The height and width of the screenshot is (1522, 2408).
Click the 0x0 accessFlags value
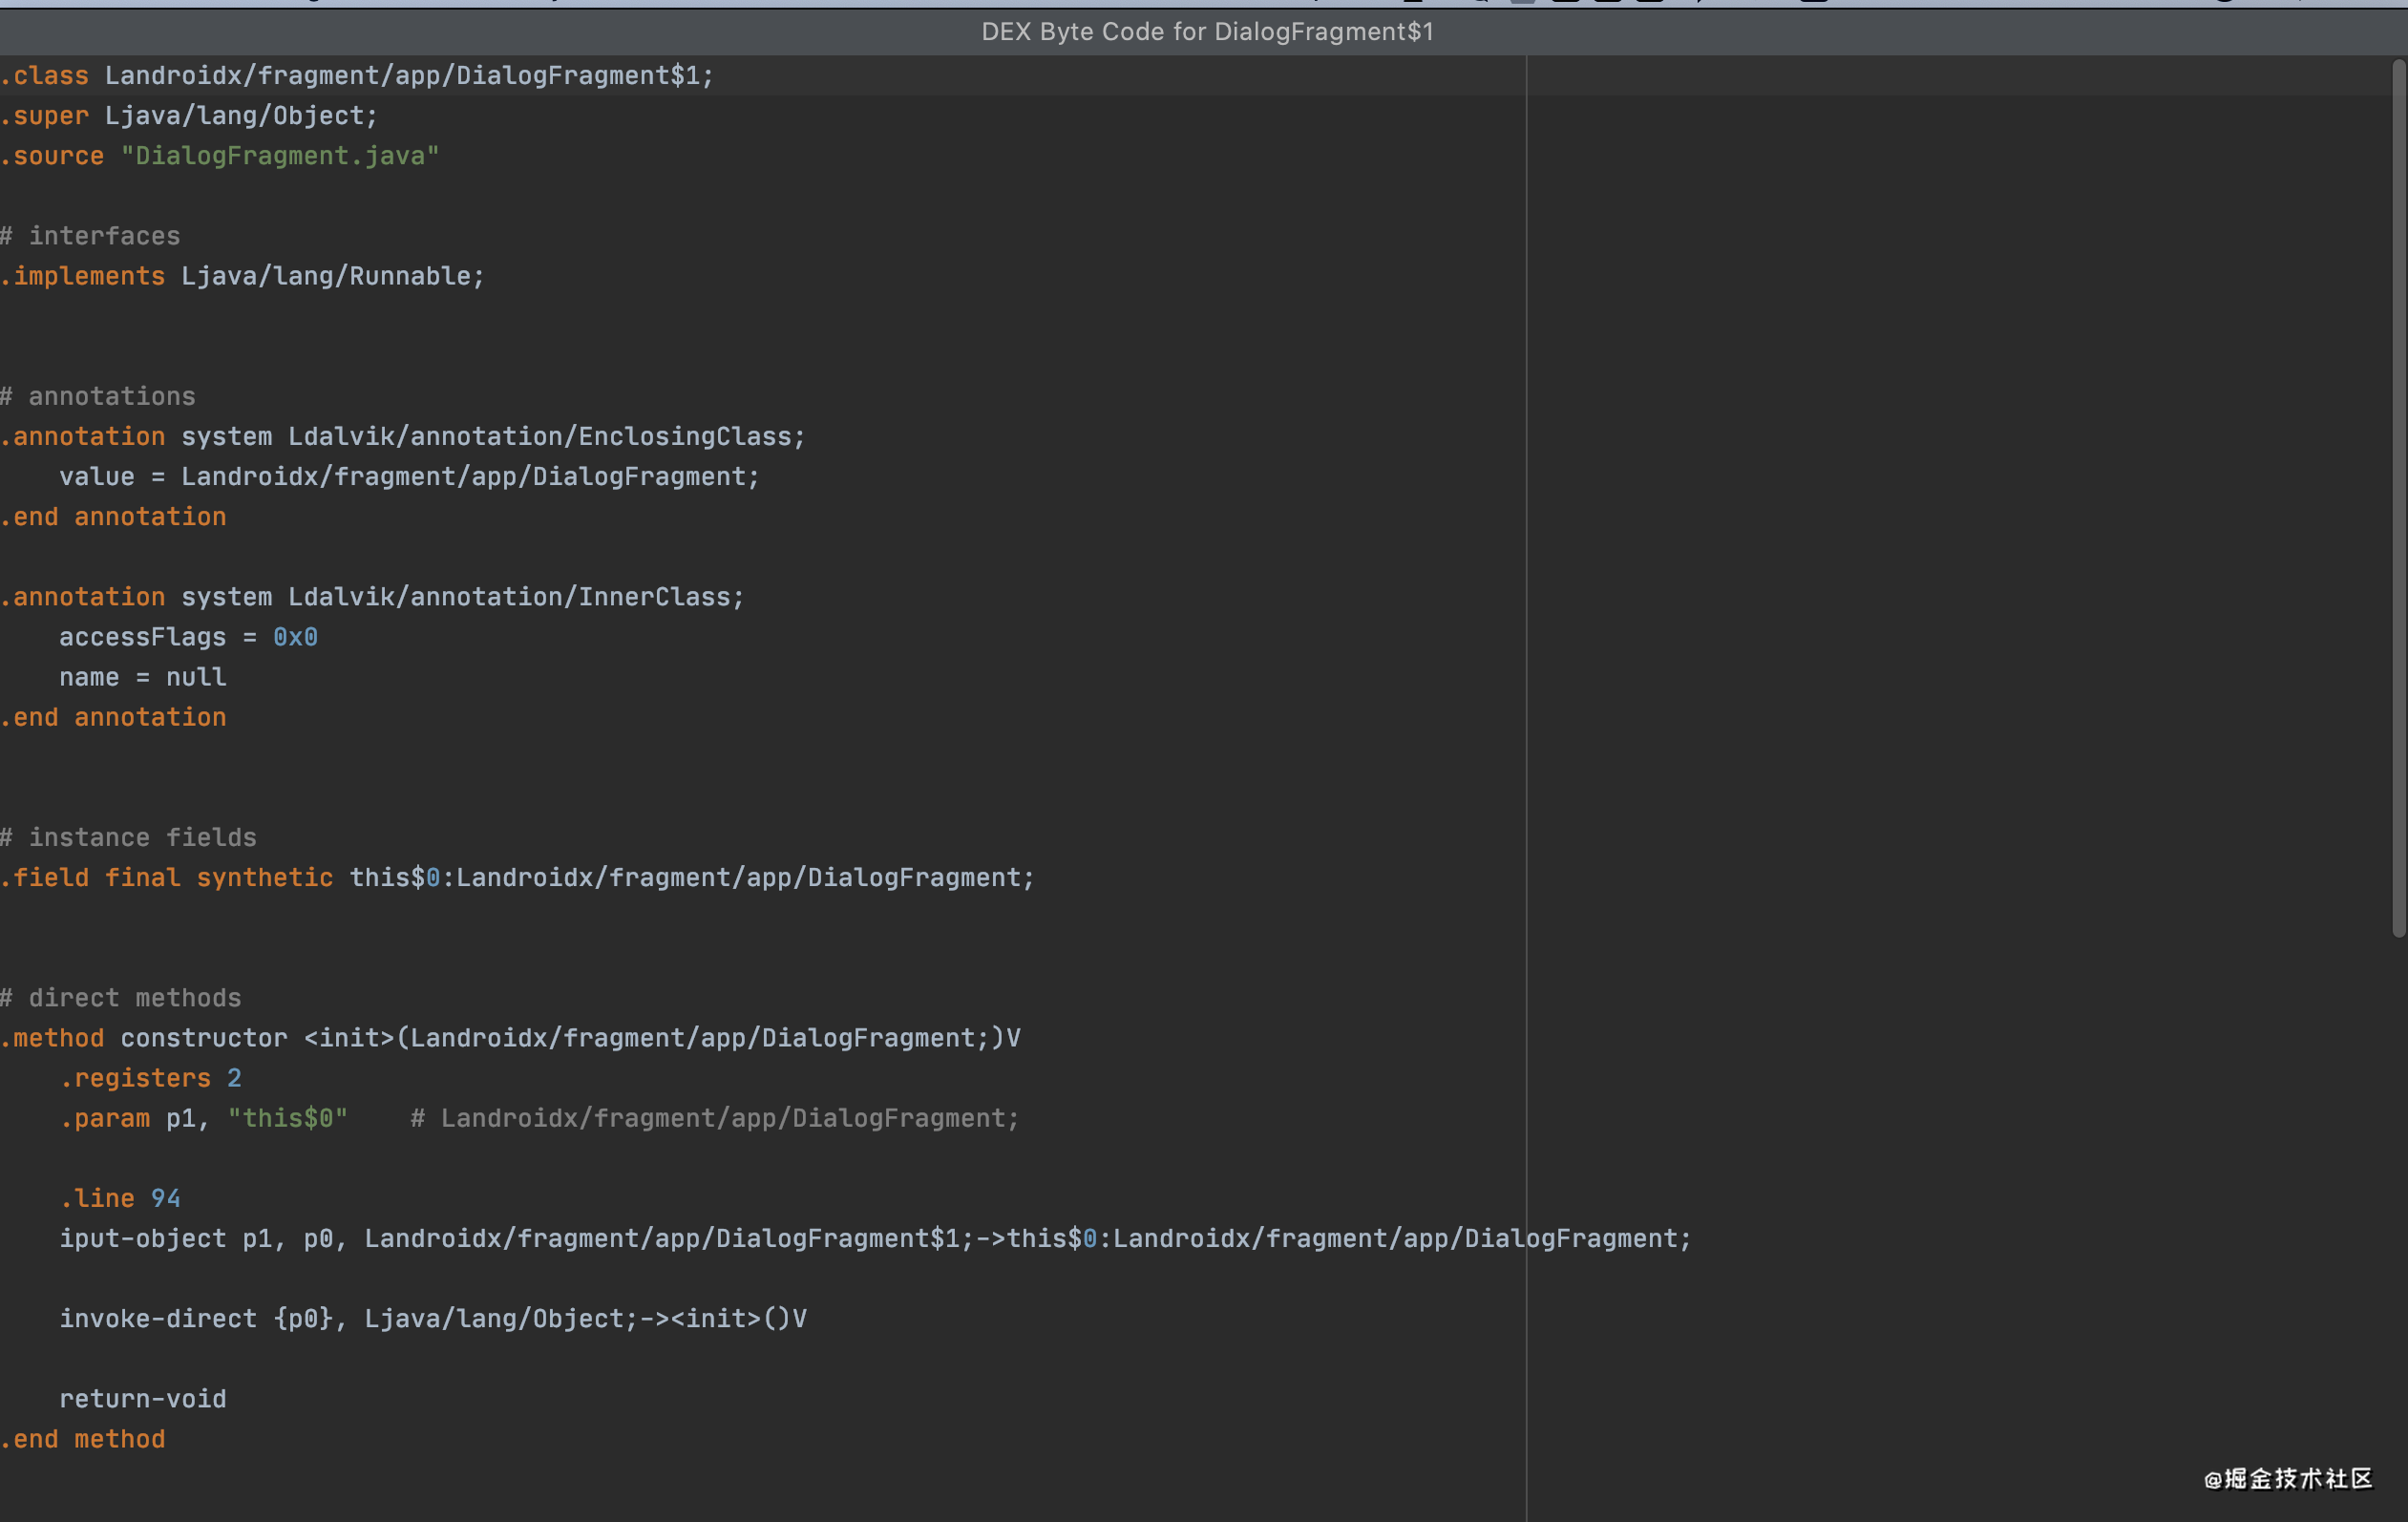coord(295,637)
